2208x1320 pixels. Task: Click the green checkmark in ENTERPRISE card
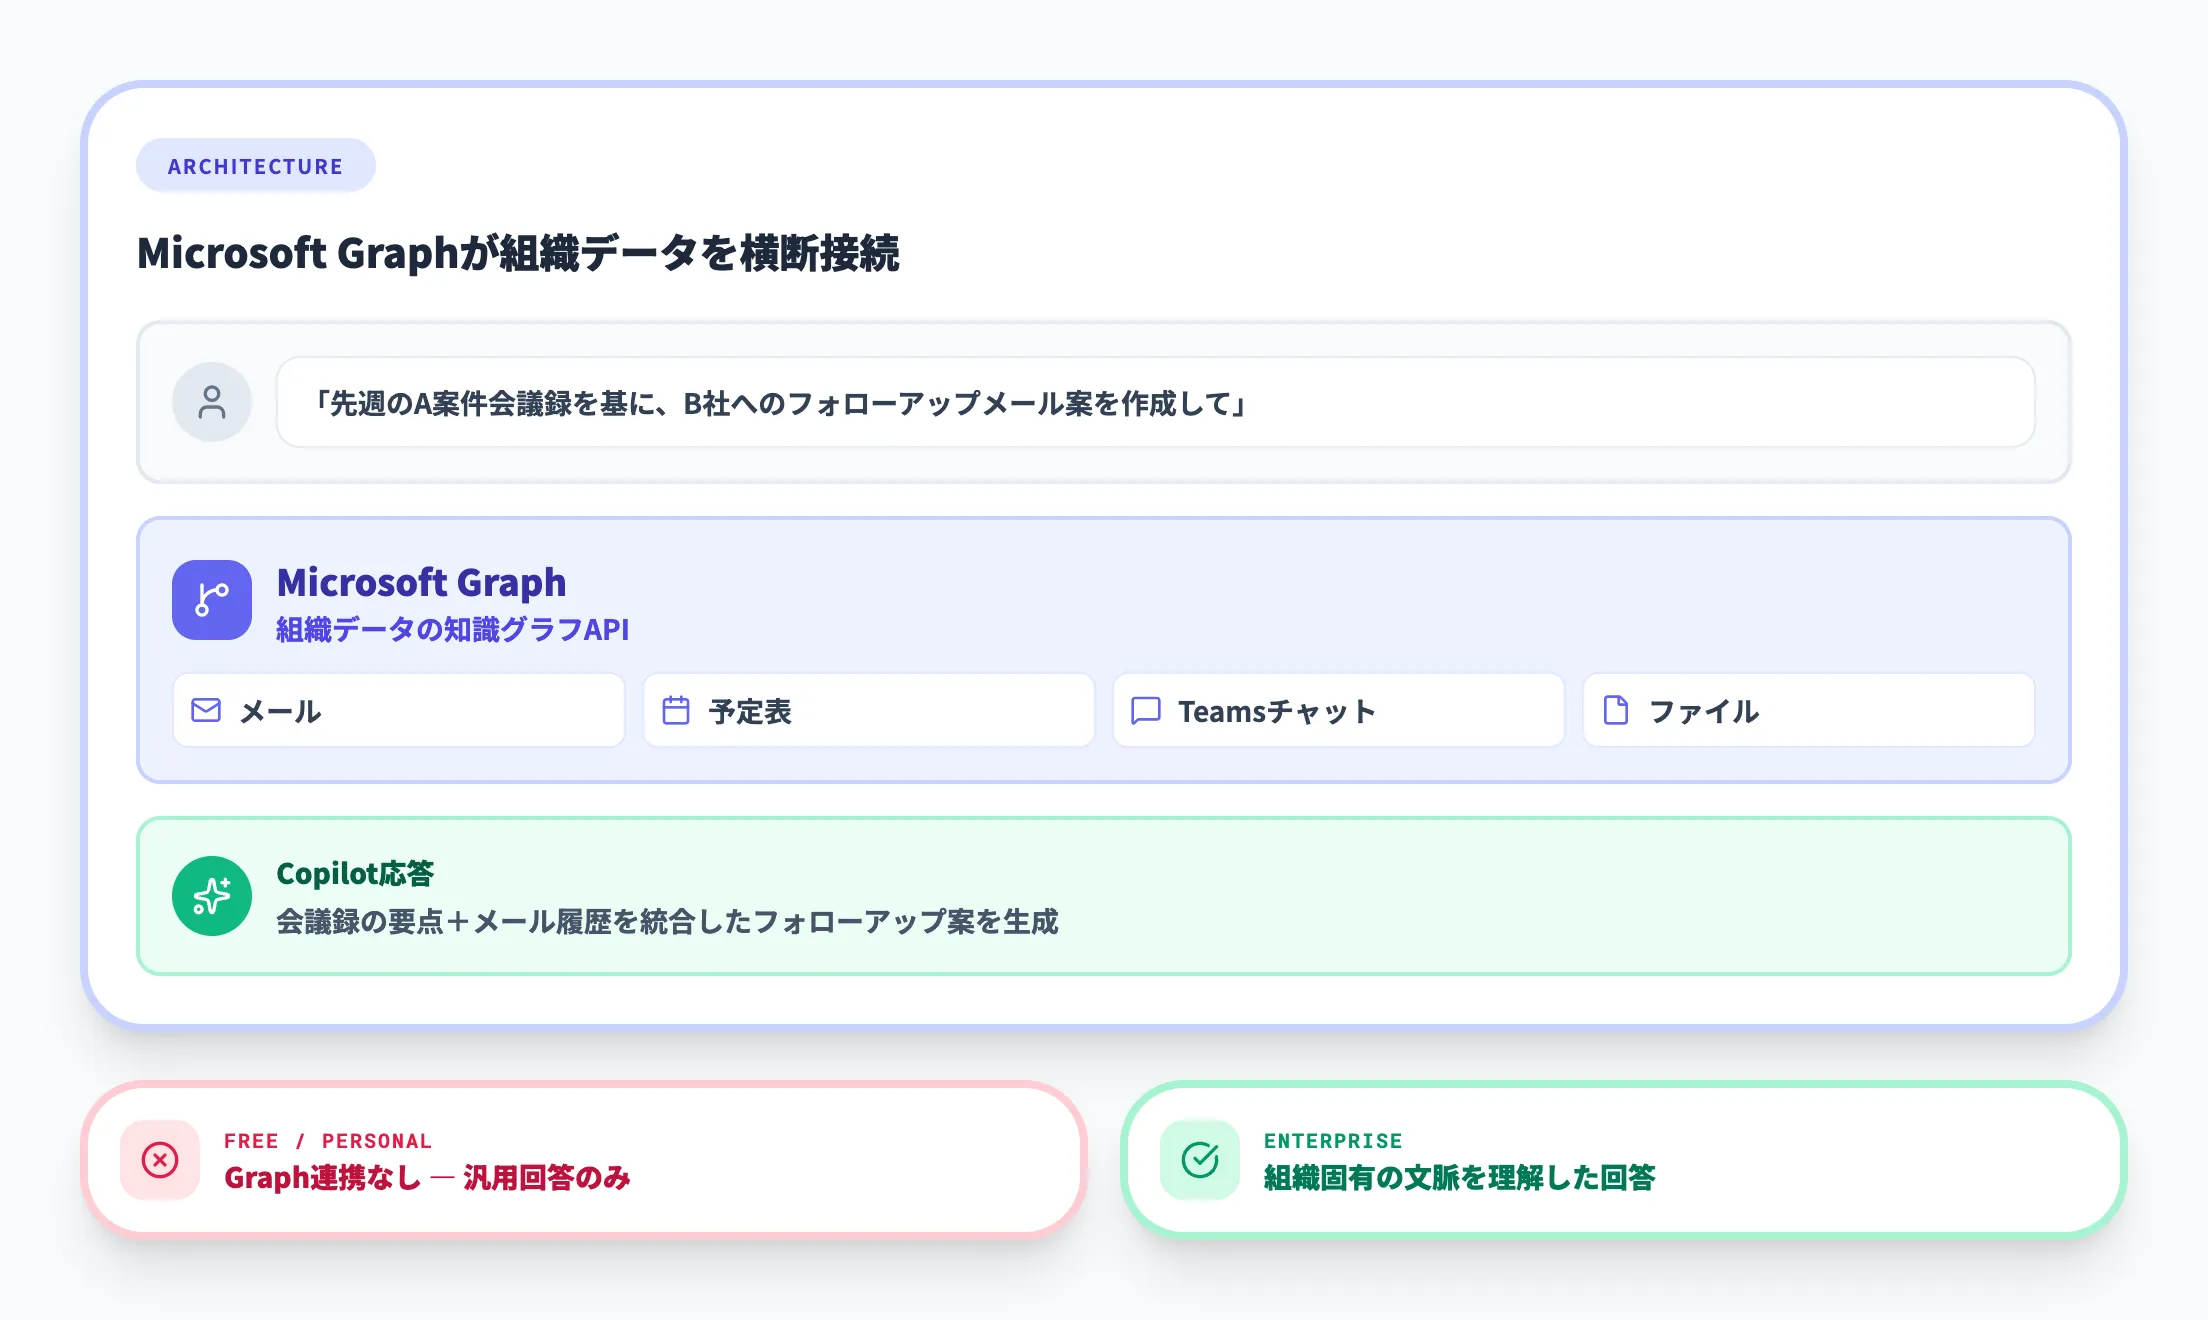1197,1160
